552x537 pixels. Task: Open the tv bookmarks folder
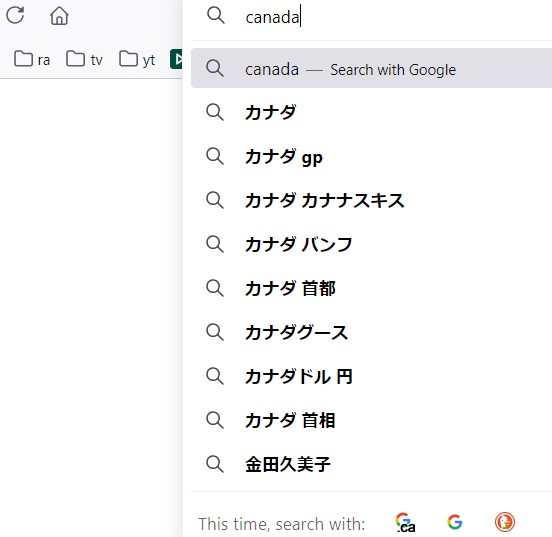click(84, 59)
